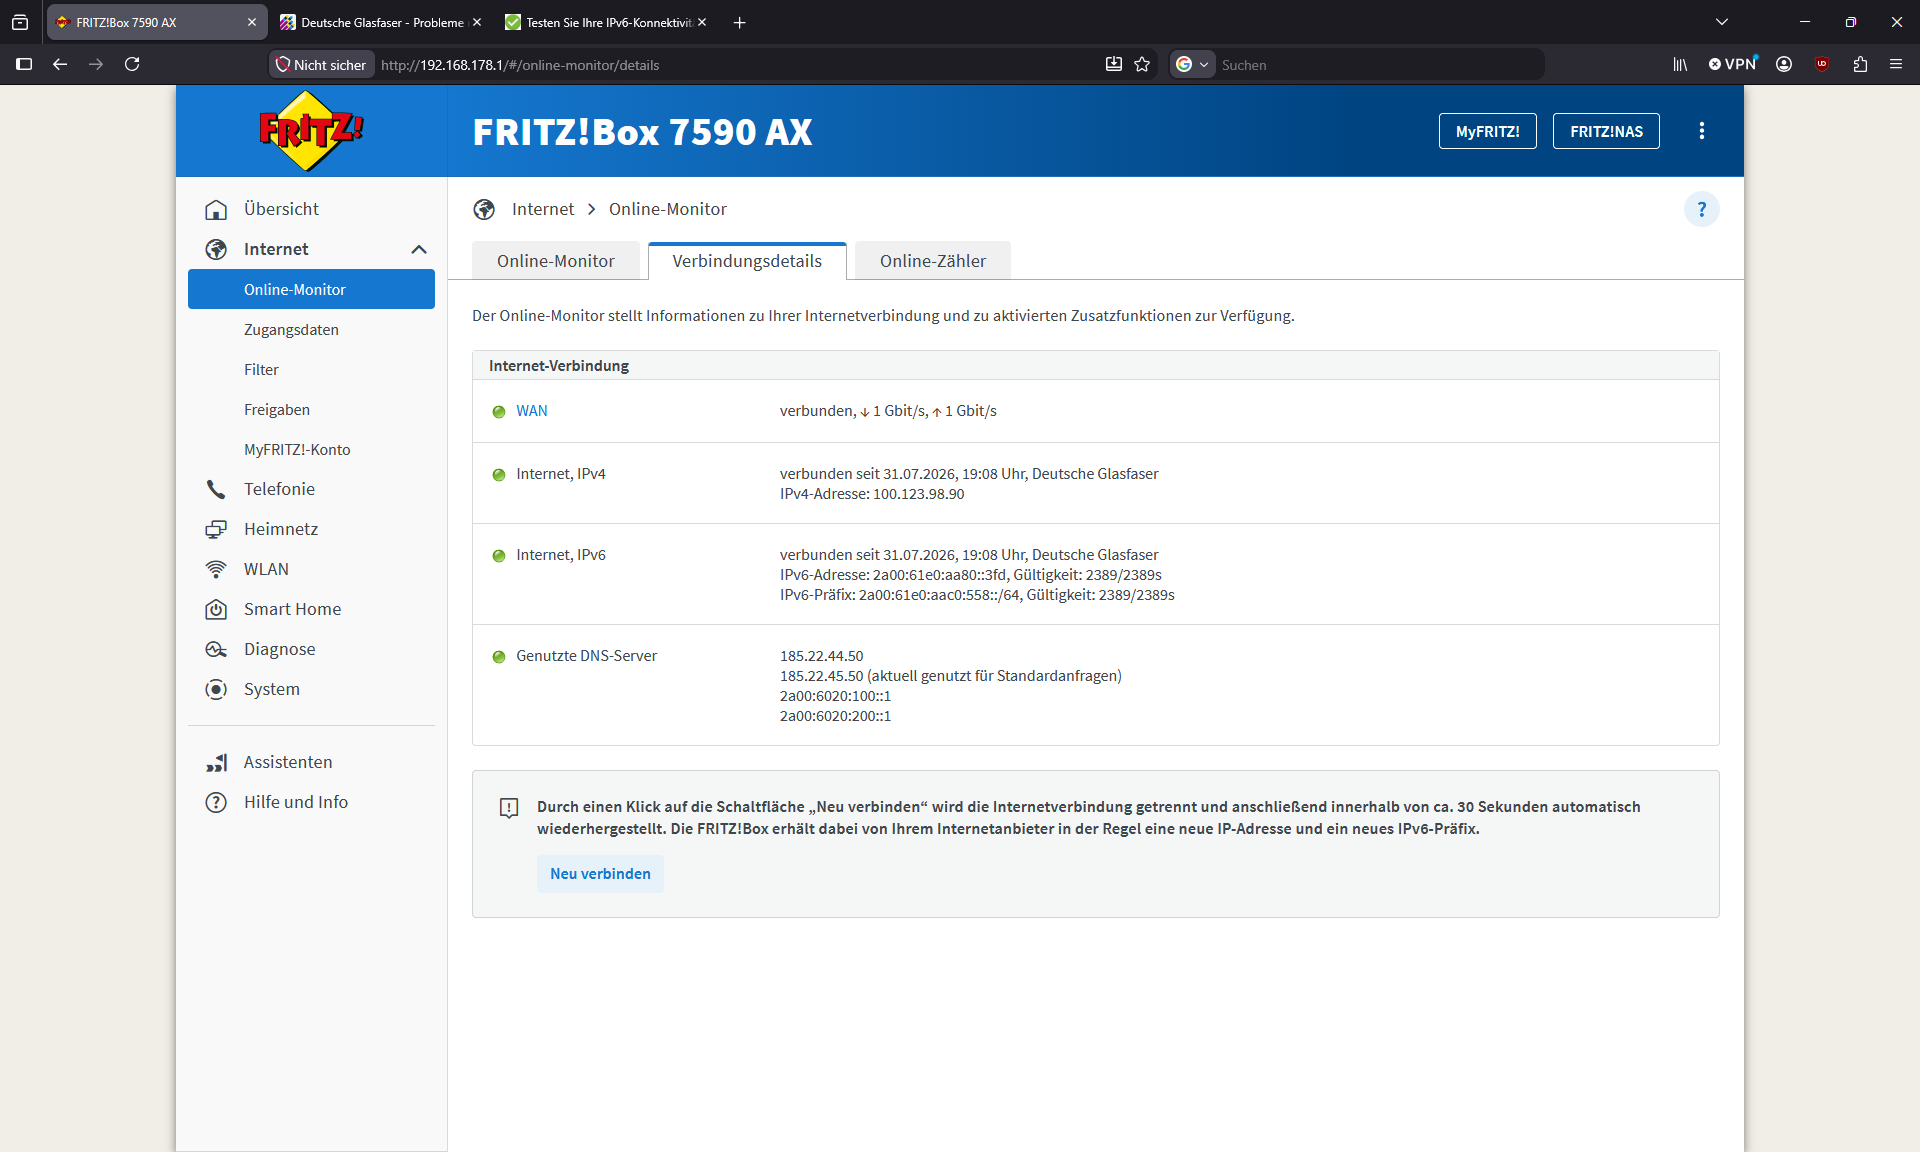Select the Verbindungsdetails tab
Image resolution: width=1920 pixels, height=1152 pixels.
[747, 261]
